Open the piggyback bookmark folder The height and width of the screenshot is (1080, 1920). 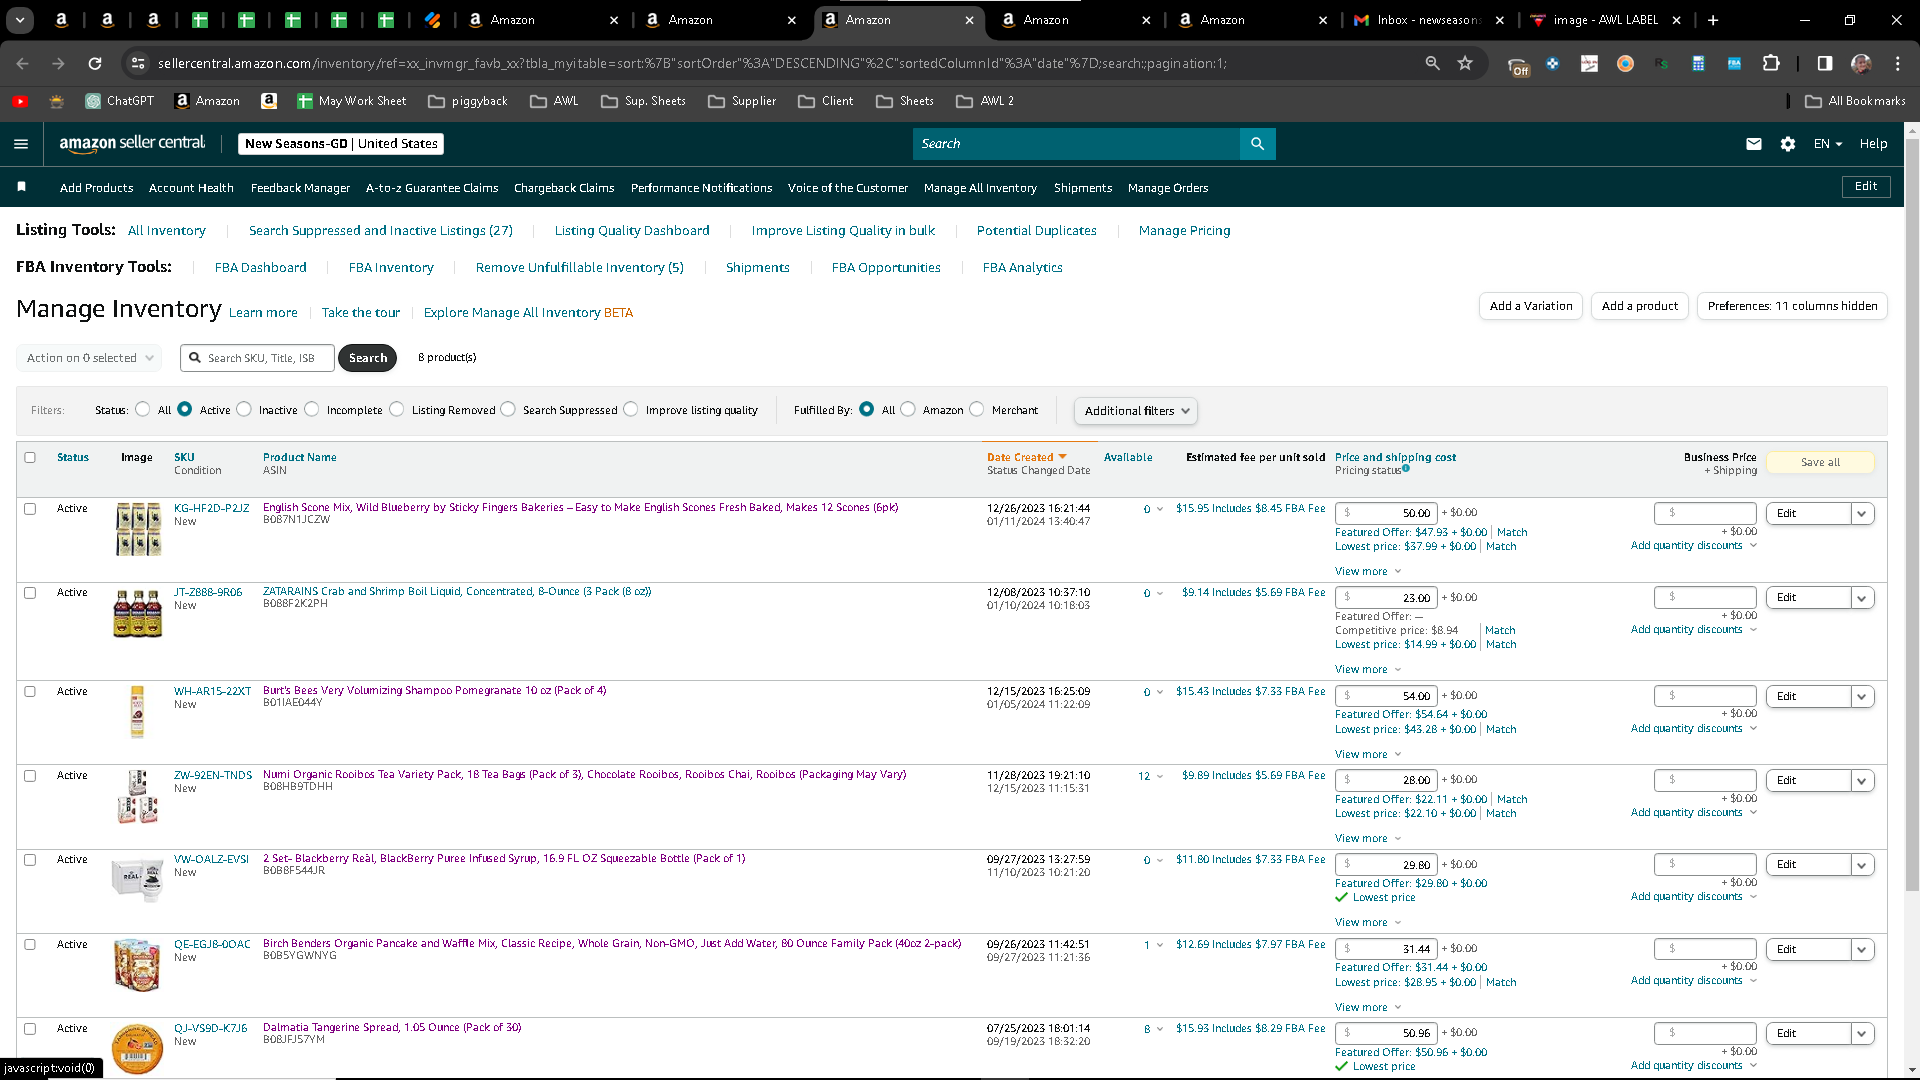pos(467,101)
